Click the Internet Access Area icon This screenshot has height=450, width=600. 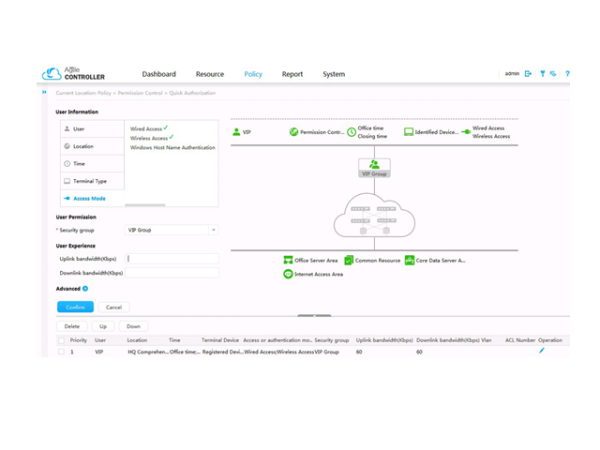(288, 274)
